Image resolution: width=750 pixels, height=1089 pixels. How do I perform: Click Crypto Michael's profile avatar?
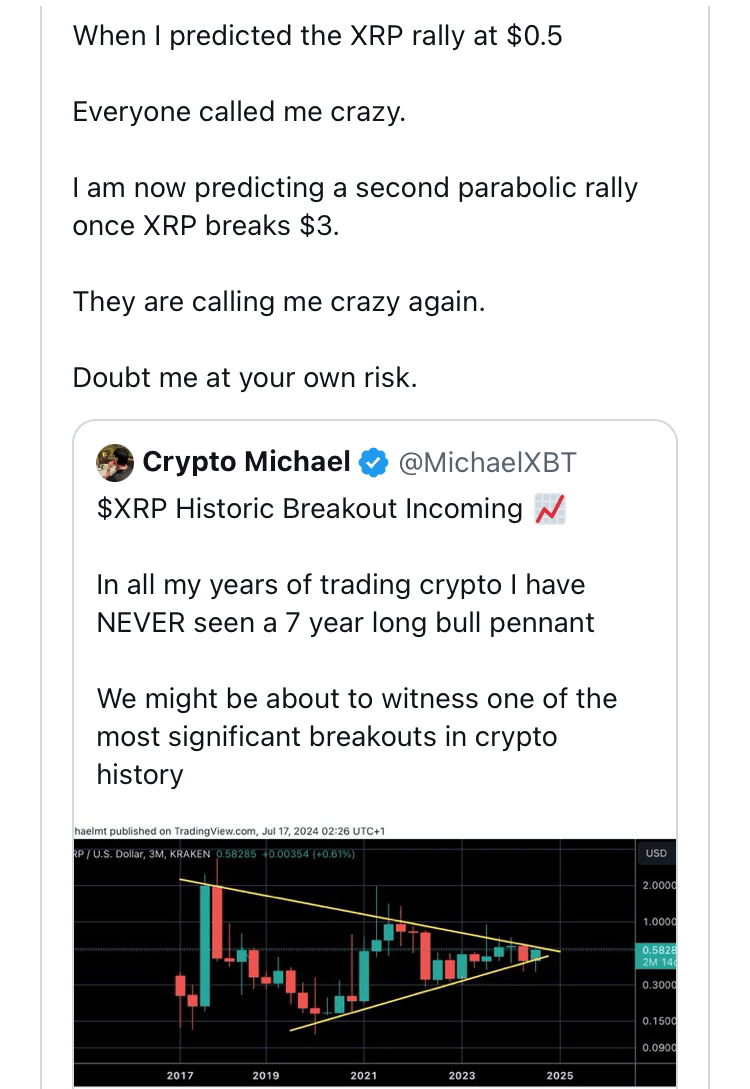(115, 462)
